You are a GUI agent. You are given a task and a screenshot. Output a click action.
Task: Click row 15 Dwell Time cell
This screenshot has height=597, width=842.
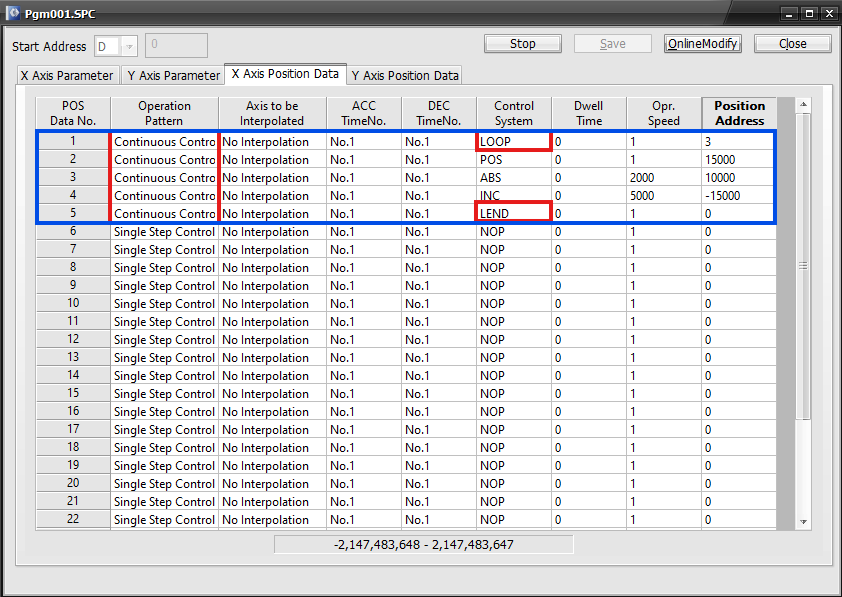[589, 394]
